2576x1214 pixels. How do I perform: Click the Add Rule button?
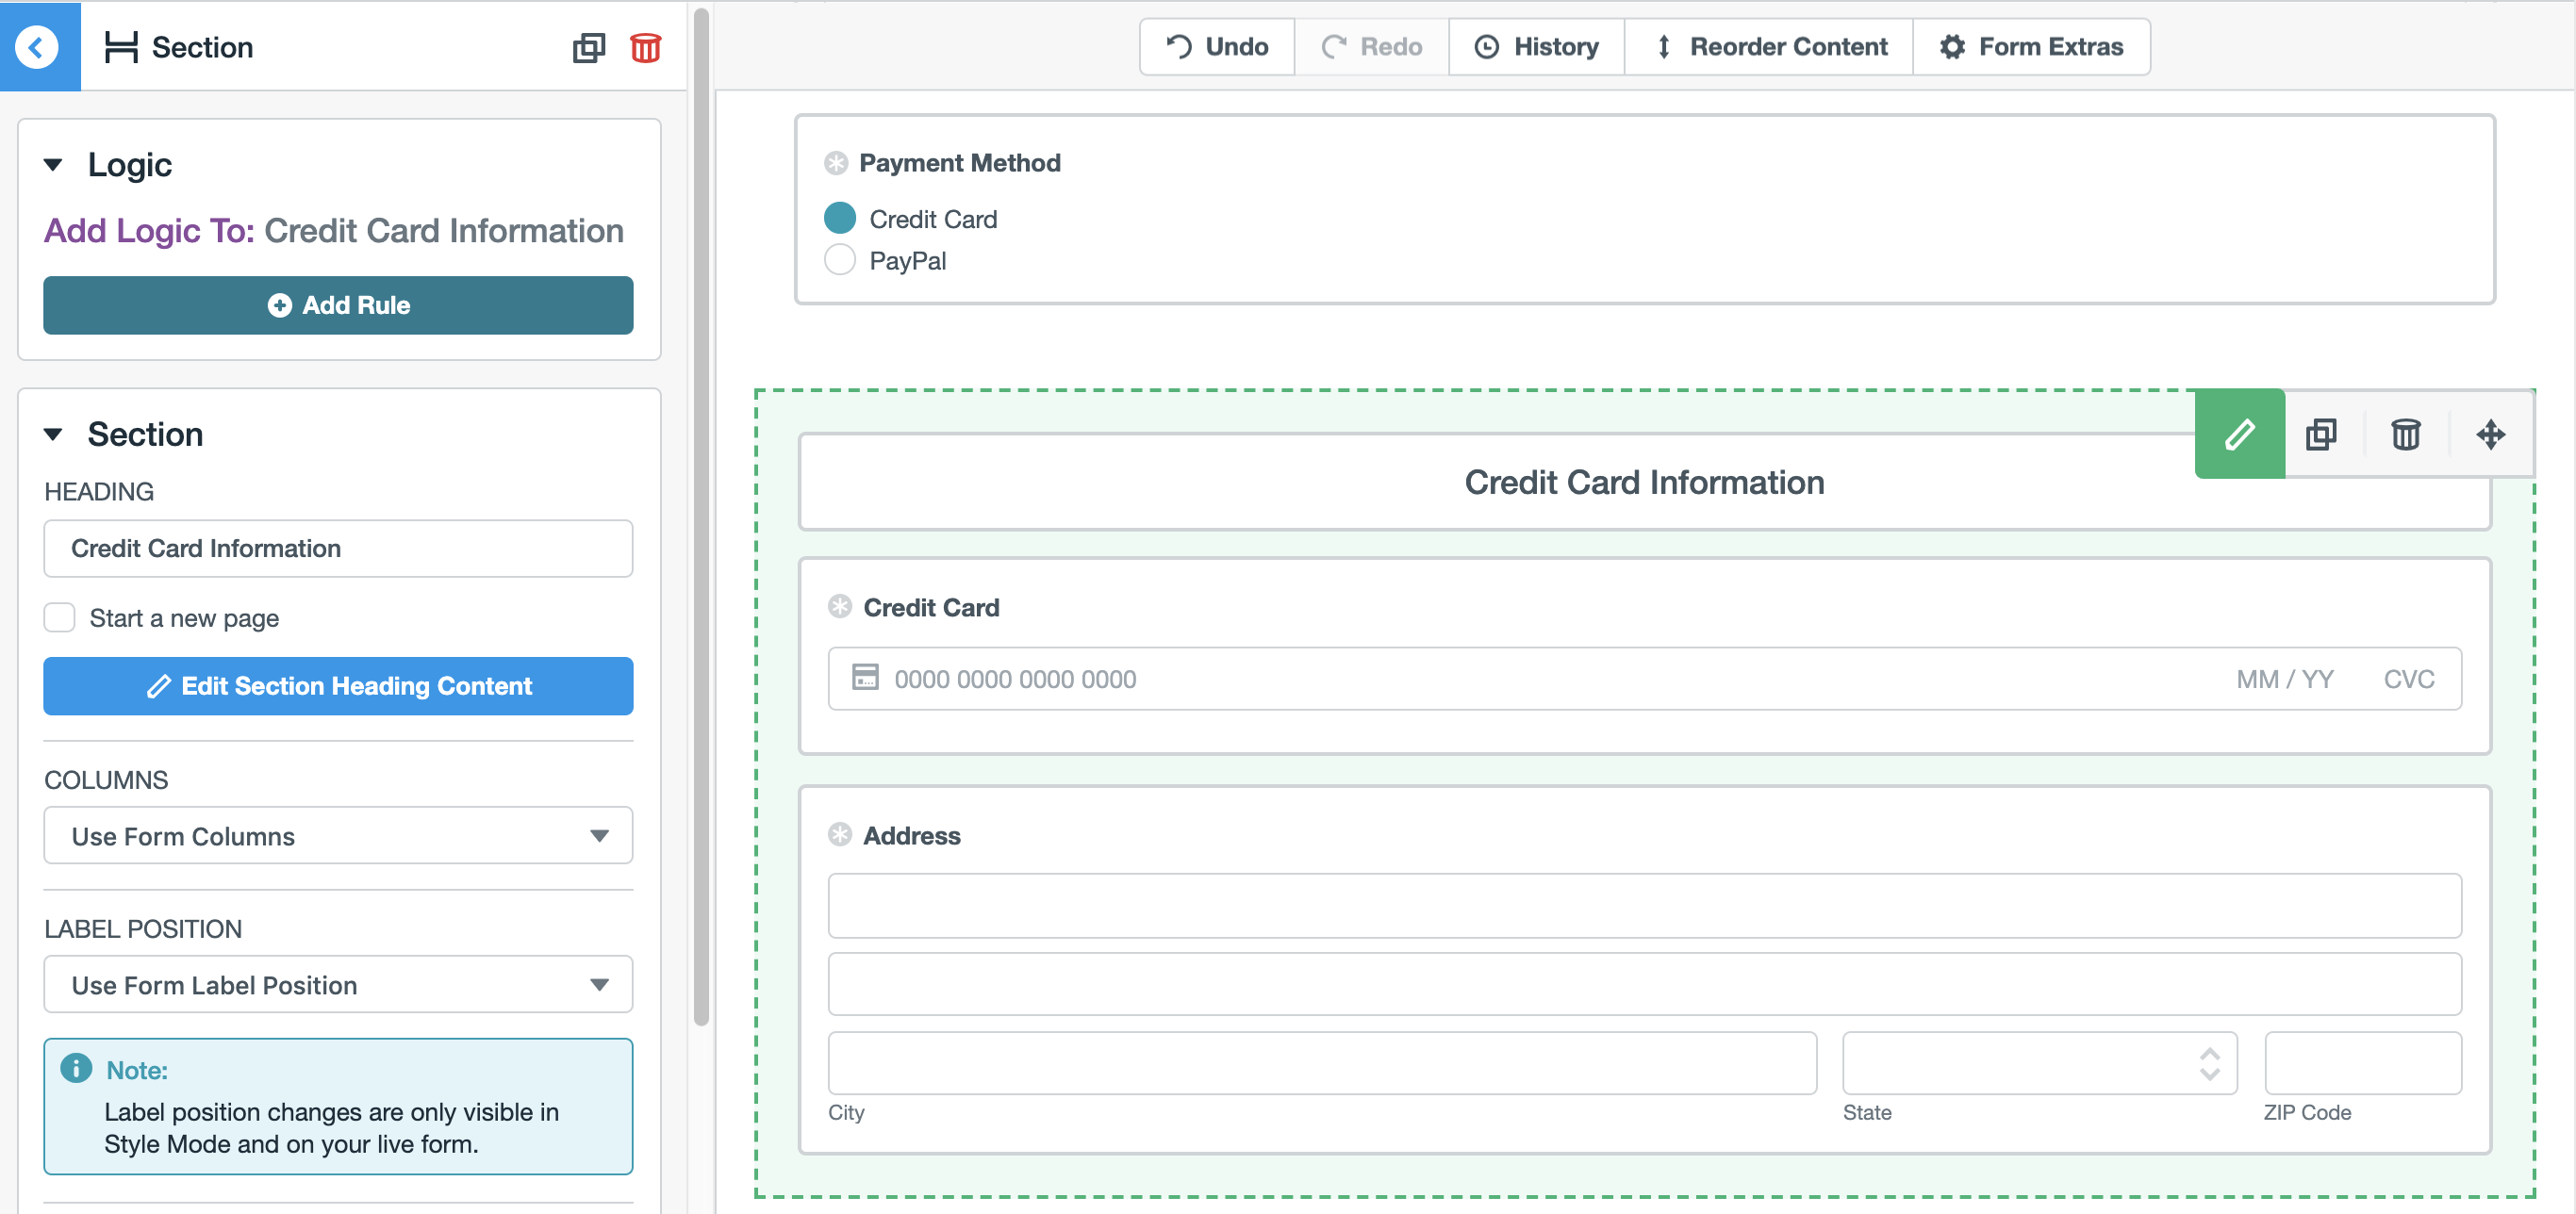click(x=338, y=305)
